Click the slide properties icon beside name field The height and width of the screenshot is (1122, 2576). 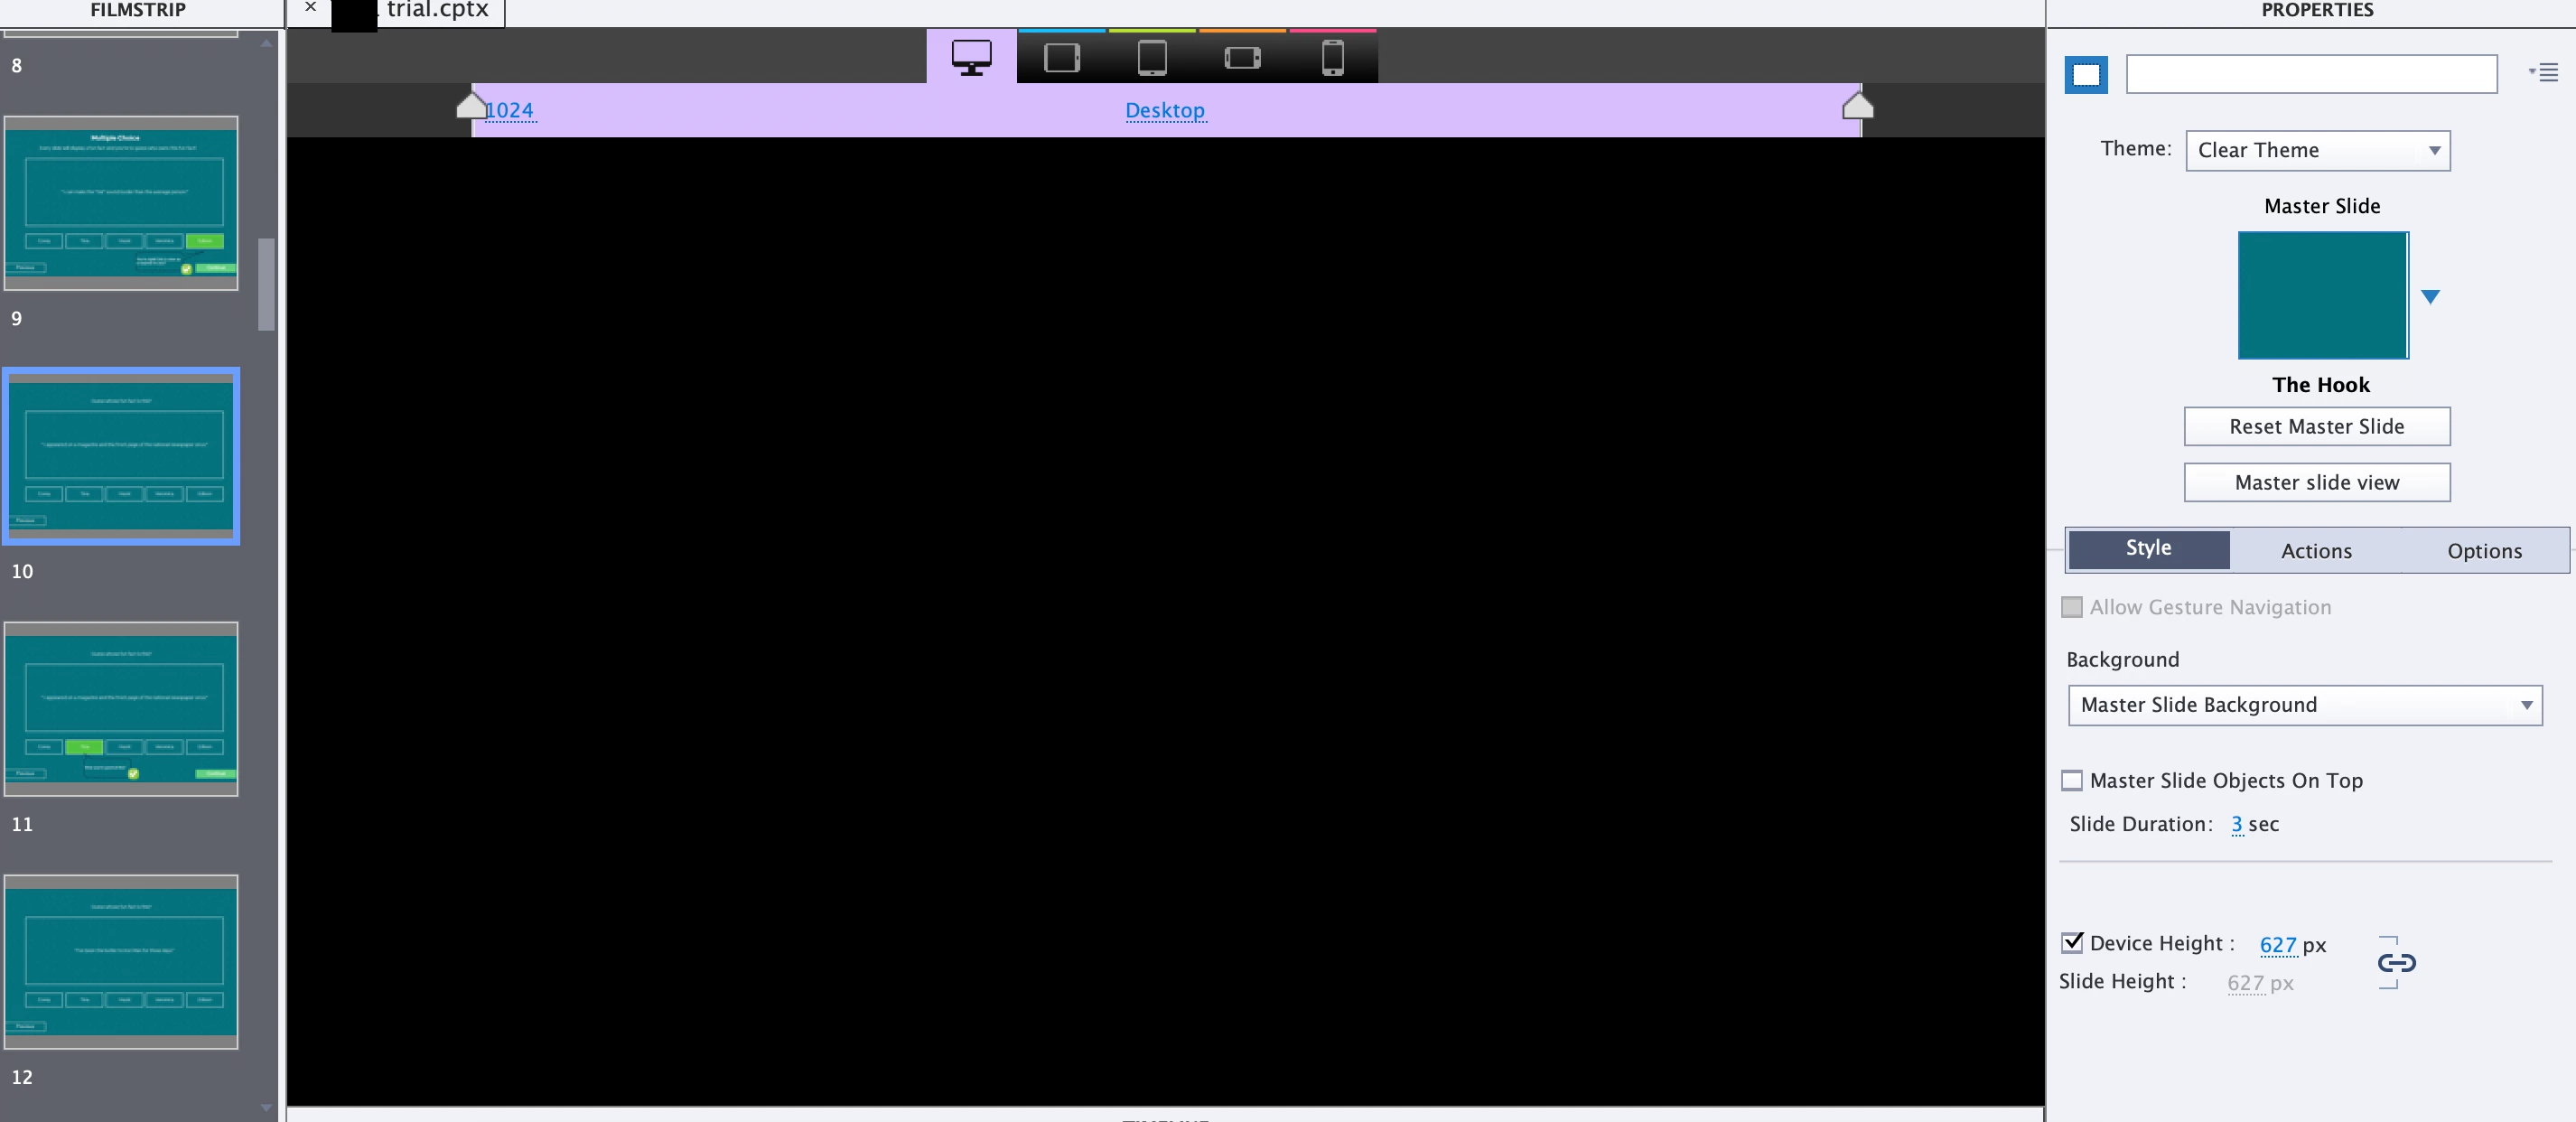(x=2086, y=75)
